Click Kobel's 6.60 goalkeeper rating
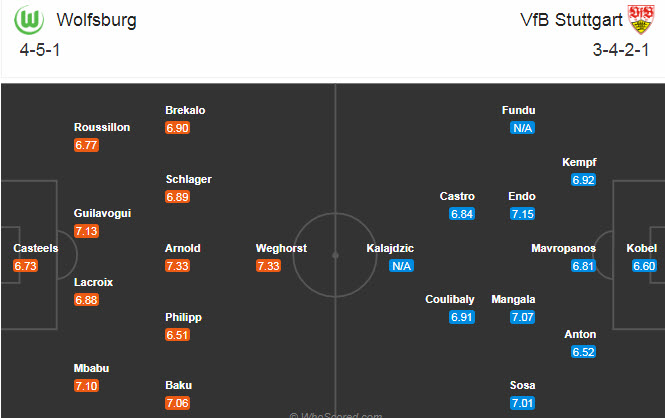 [642, 265]
